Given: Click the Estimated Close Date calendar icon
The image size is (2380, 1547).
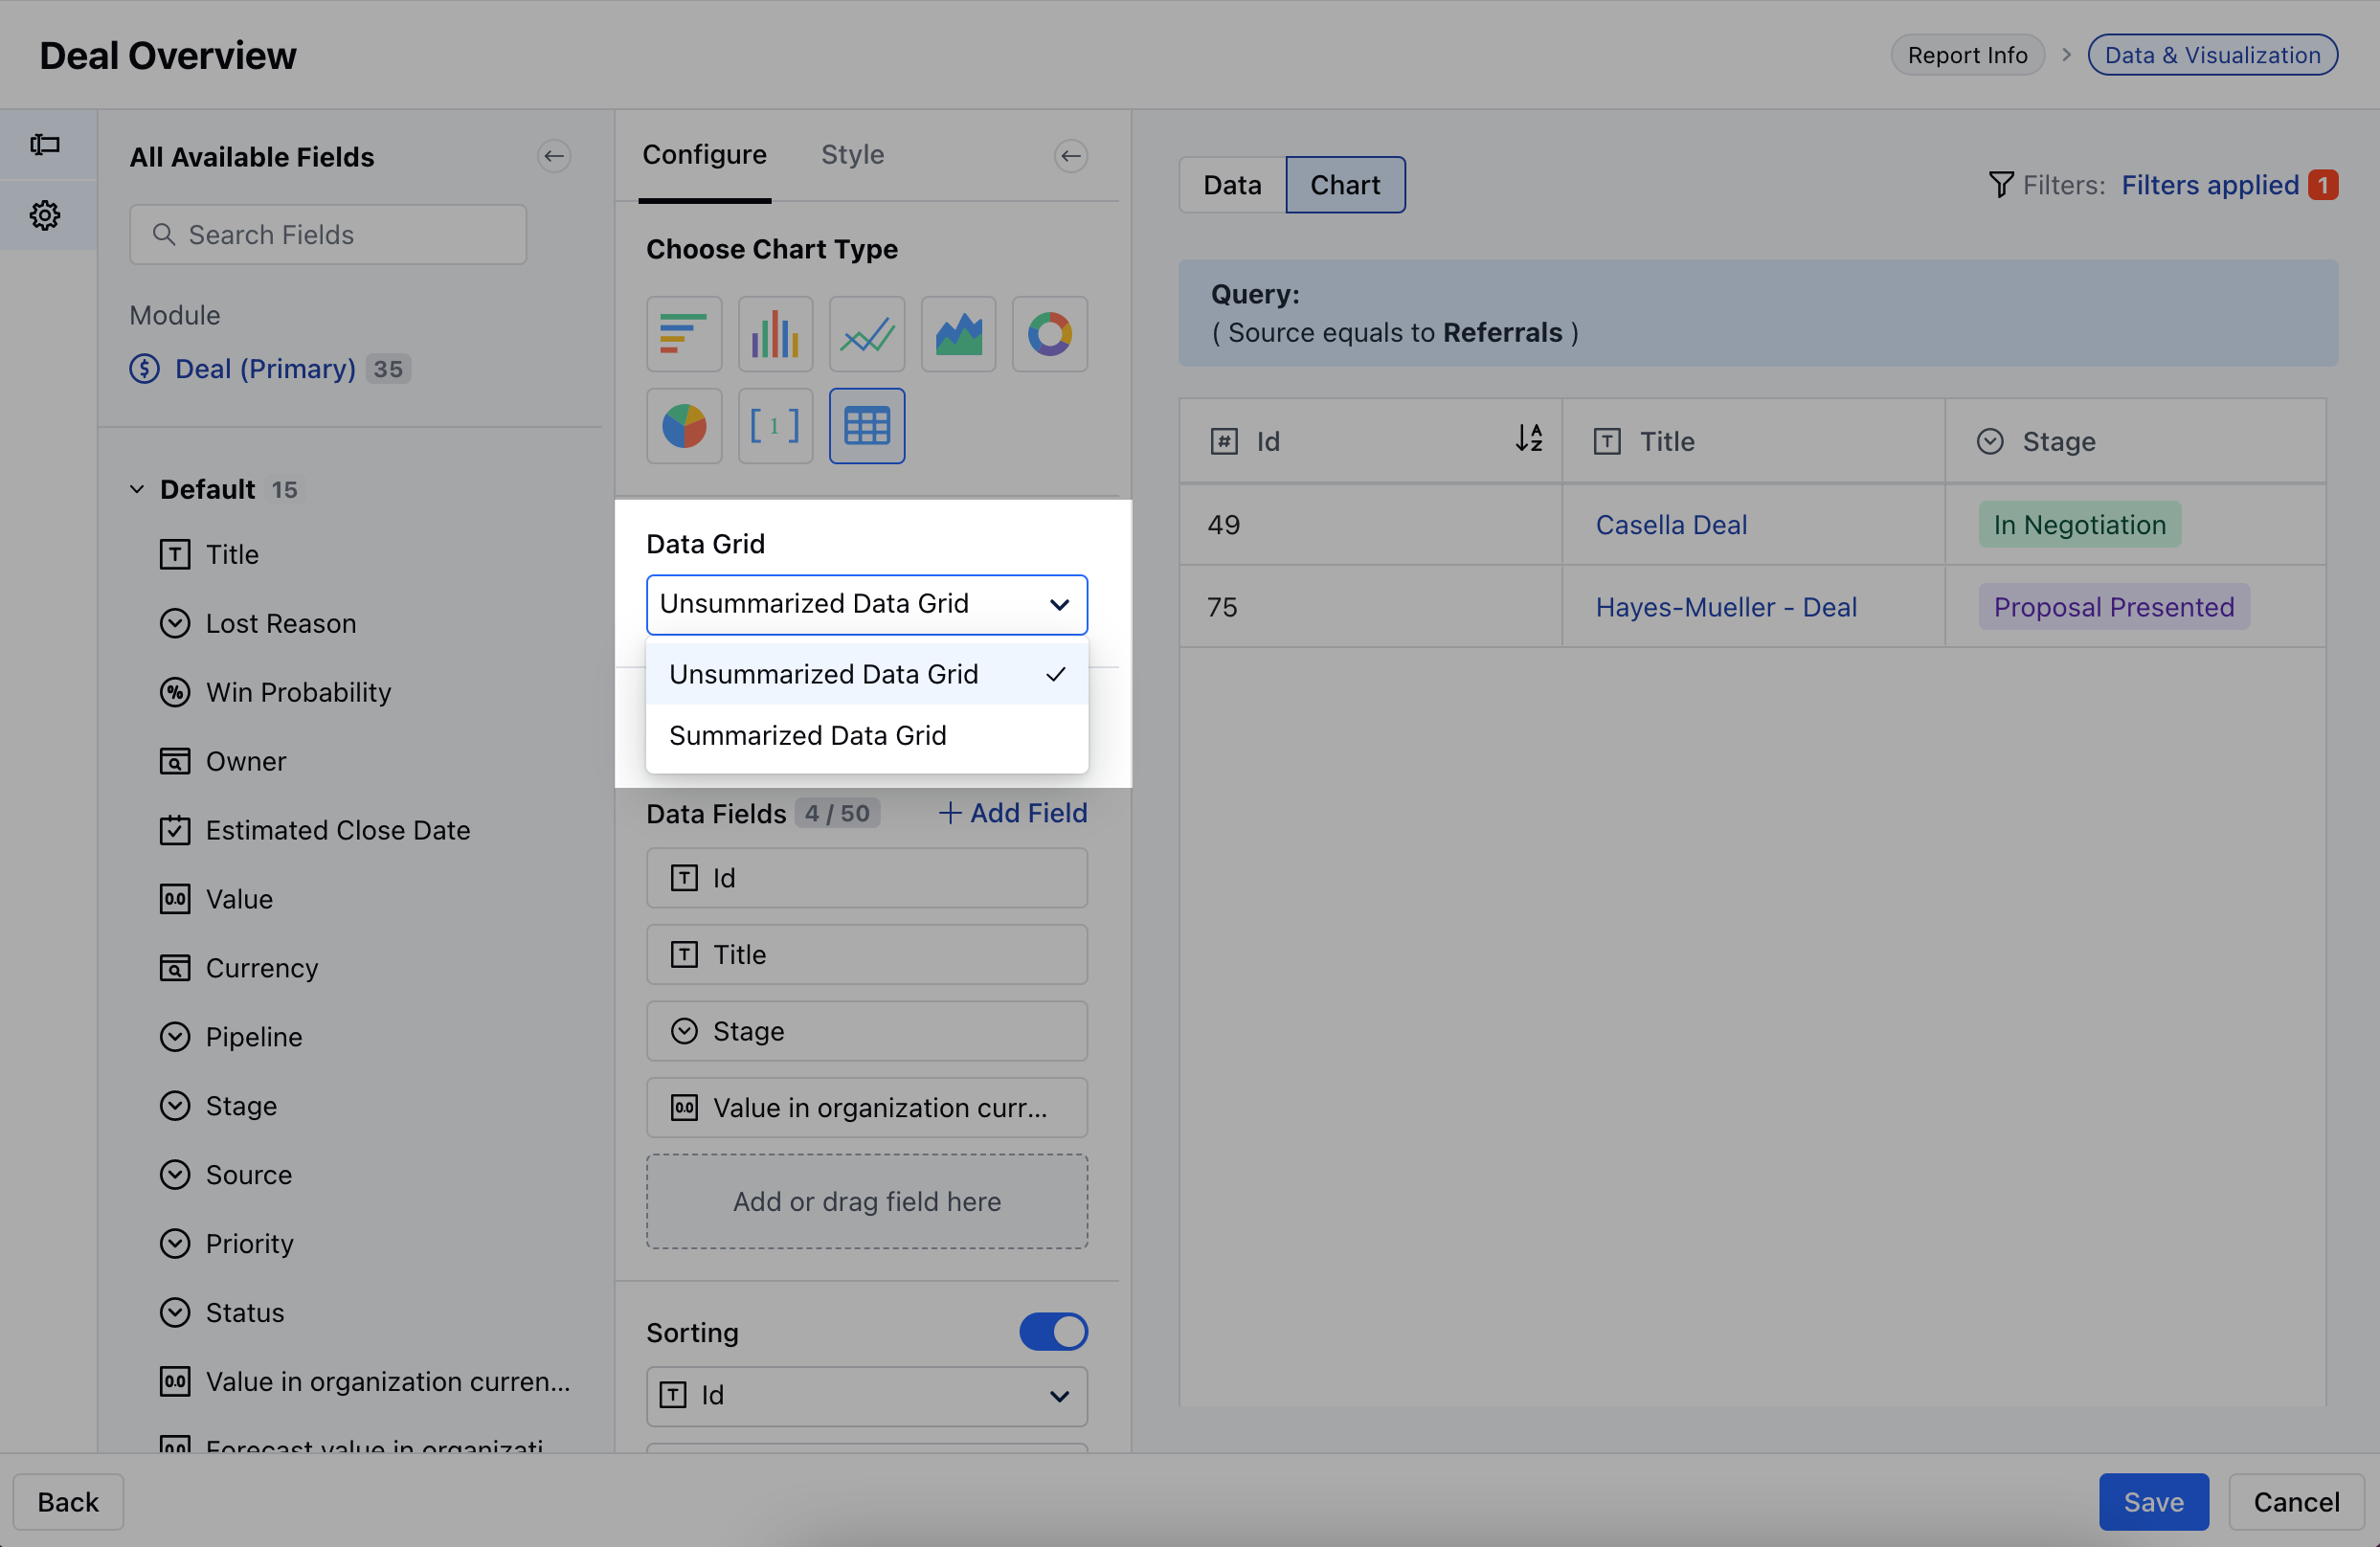Looking at the screenshot, I should tap(175, 830).
